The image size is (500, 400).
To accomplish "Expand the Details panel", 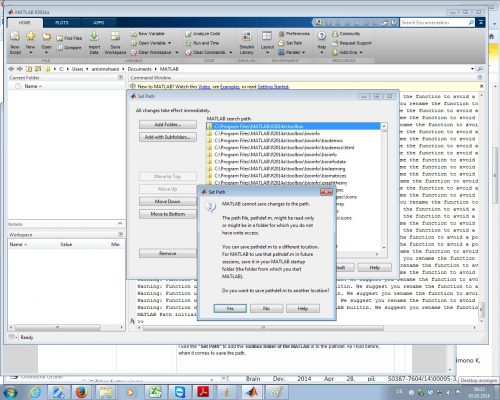I will [120, 224].
